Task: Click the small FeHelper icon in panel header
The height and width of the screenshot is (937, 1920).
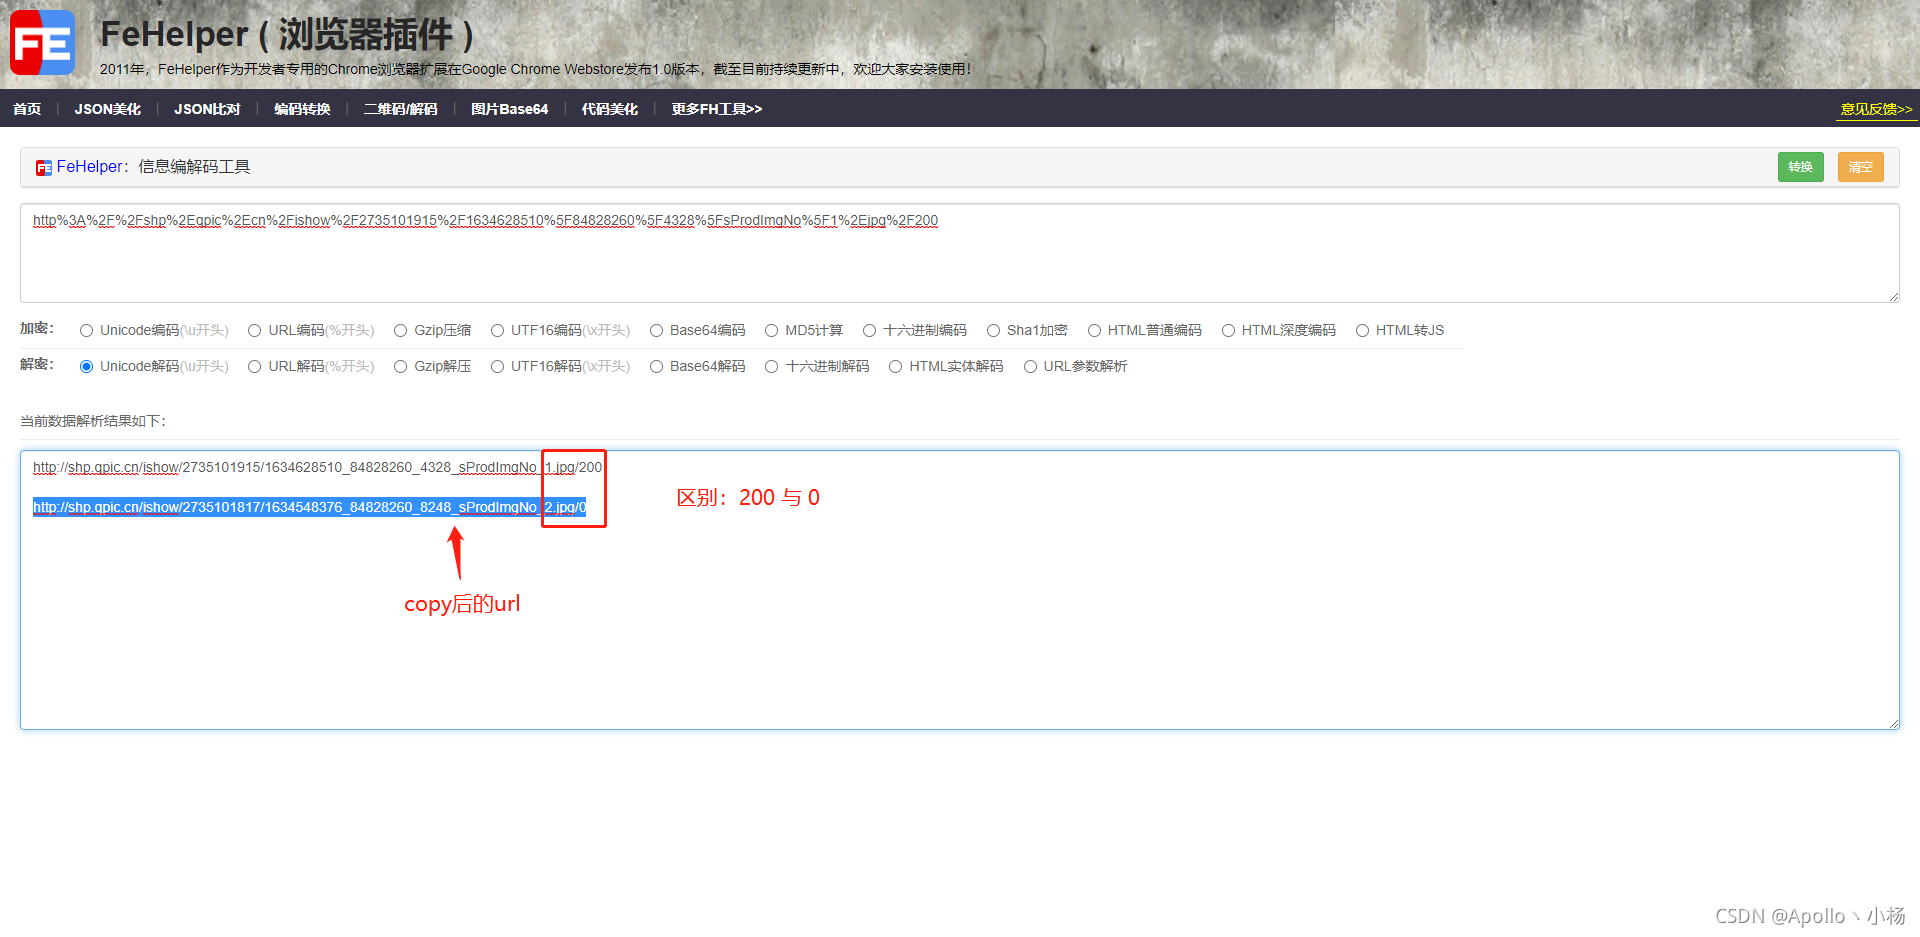Action: 44,168
